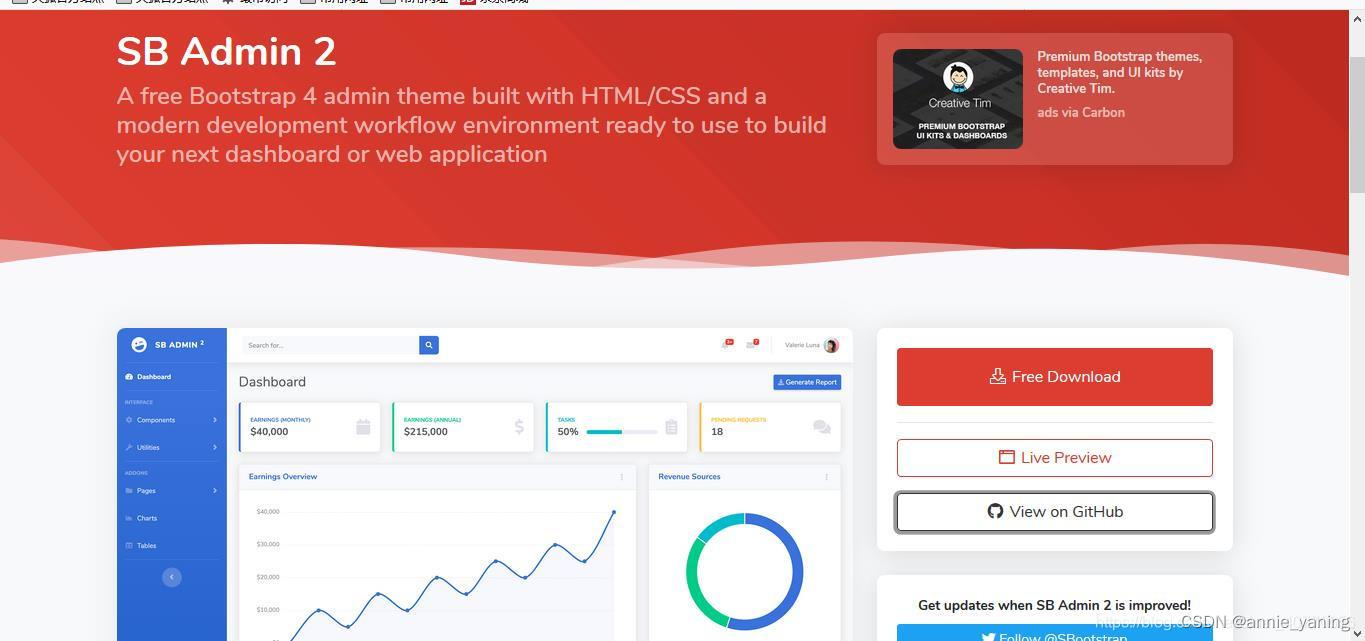This screenshot has width=1365, height=641.
Task: Click the SB Admin 2 page heading
Action: [226, 52]
